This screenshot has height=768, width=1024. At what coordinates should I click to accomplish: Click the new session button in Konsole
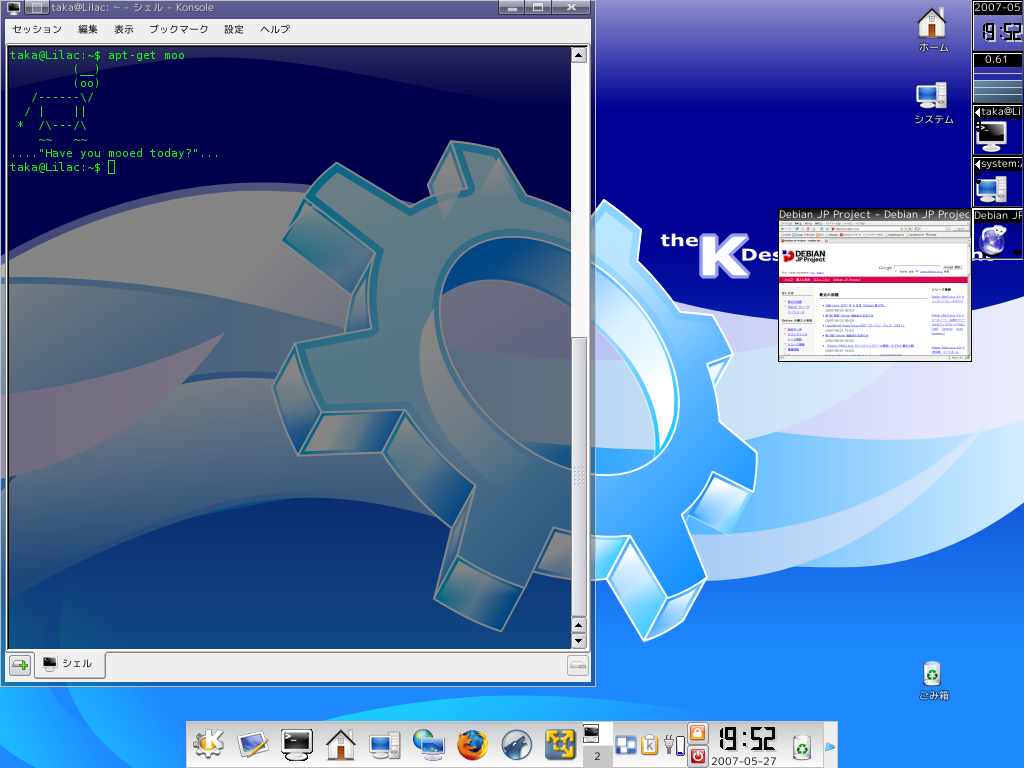(x=20, y=665)
